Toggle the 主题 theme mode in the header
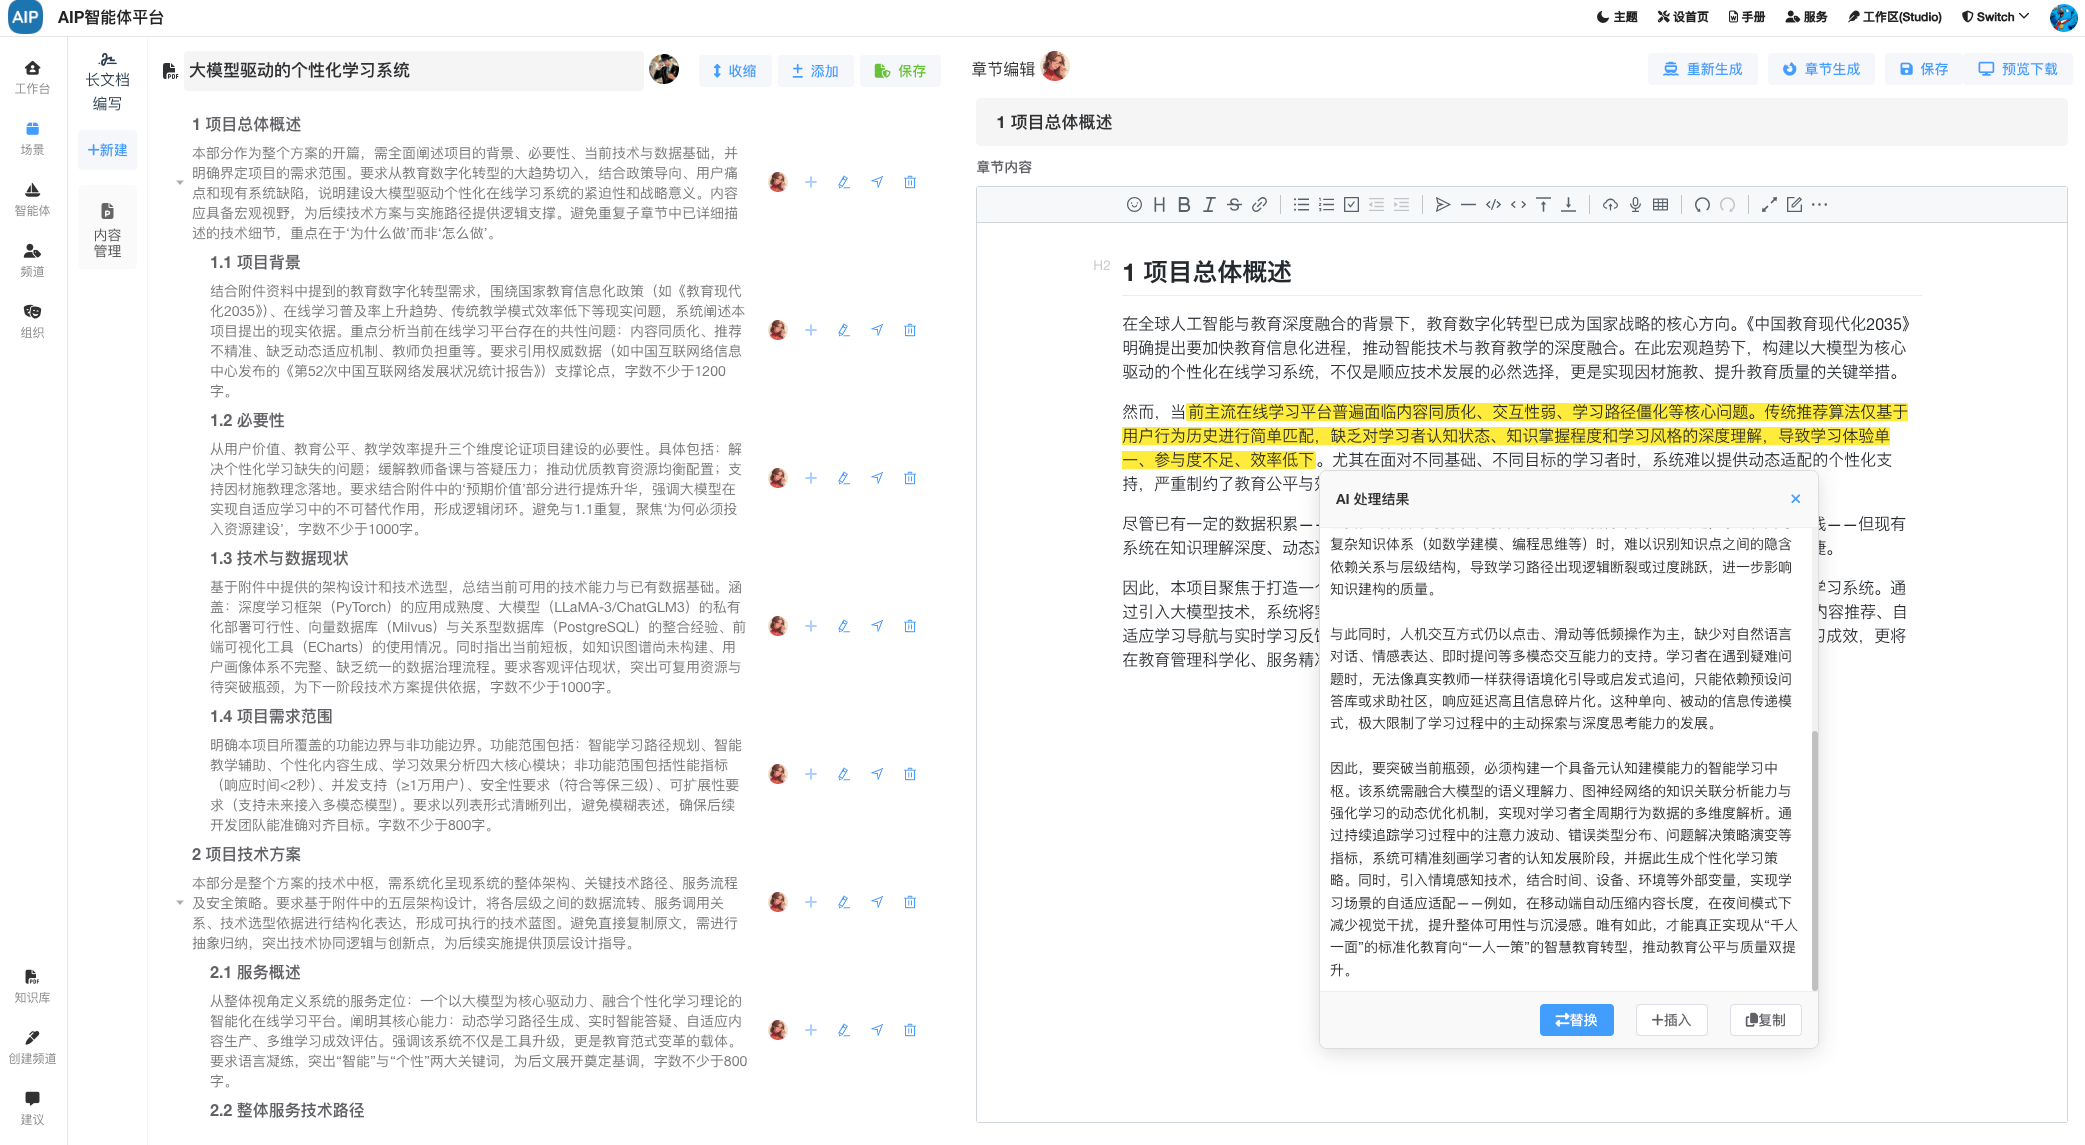This screenshot has height=1145, width=2085. coord(1617,17)
